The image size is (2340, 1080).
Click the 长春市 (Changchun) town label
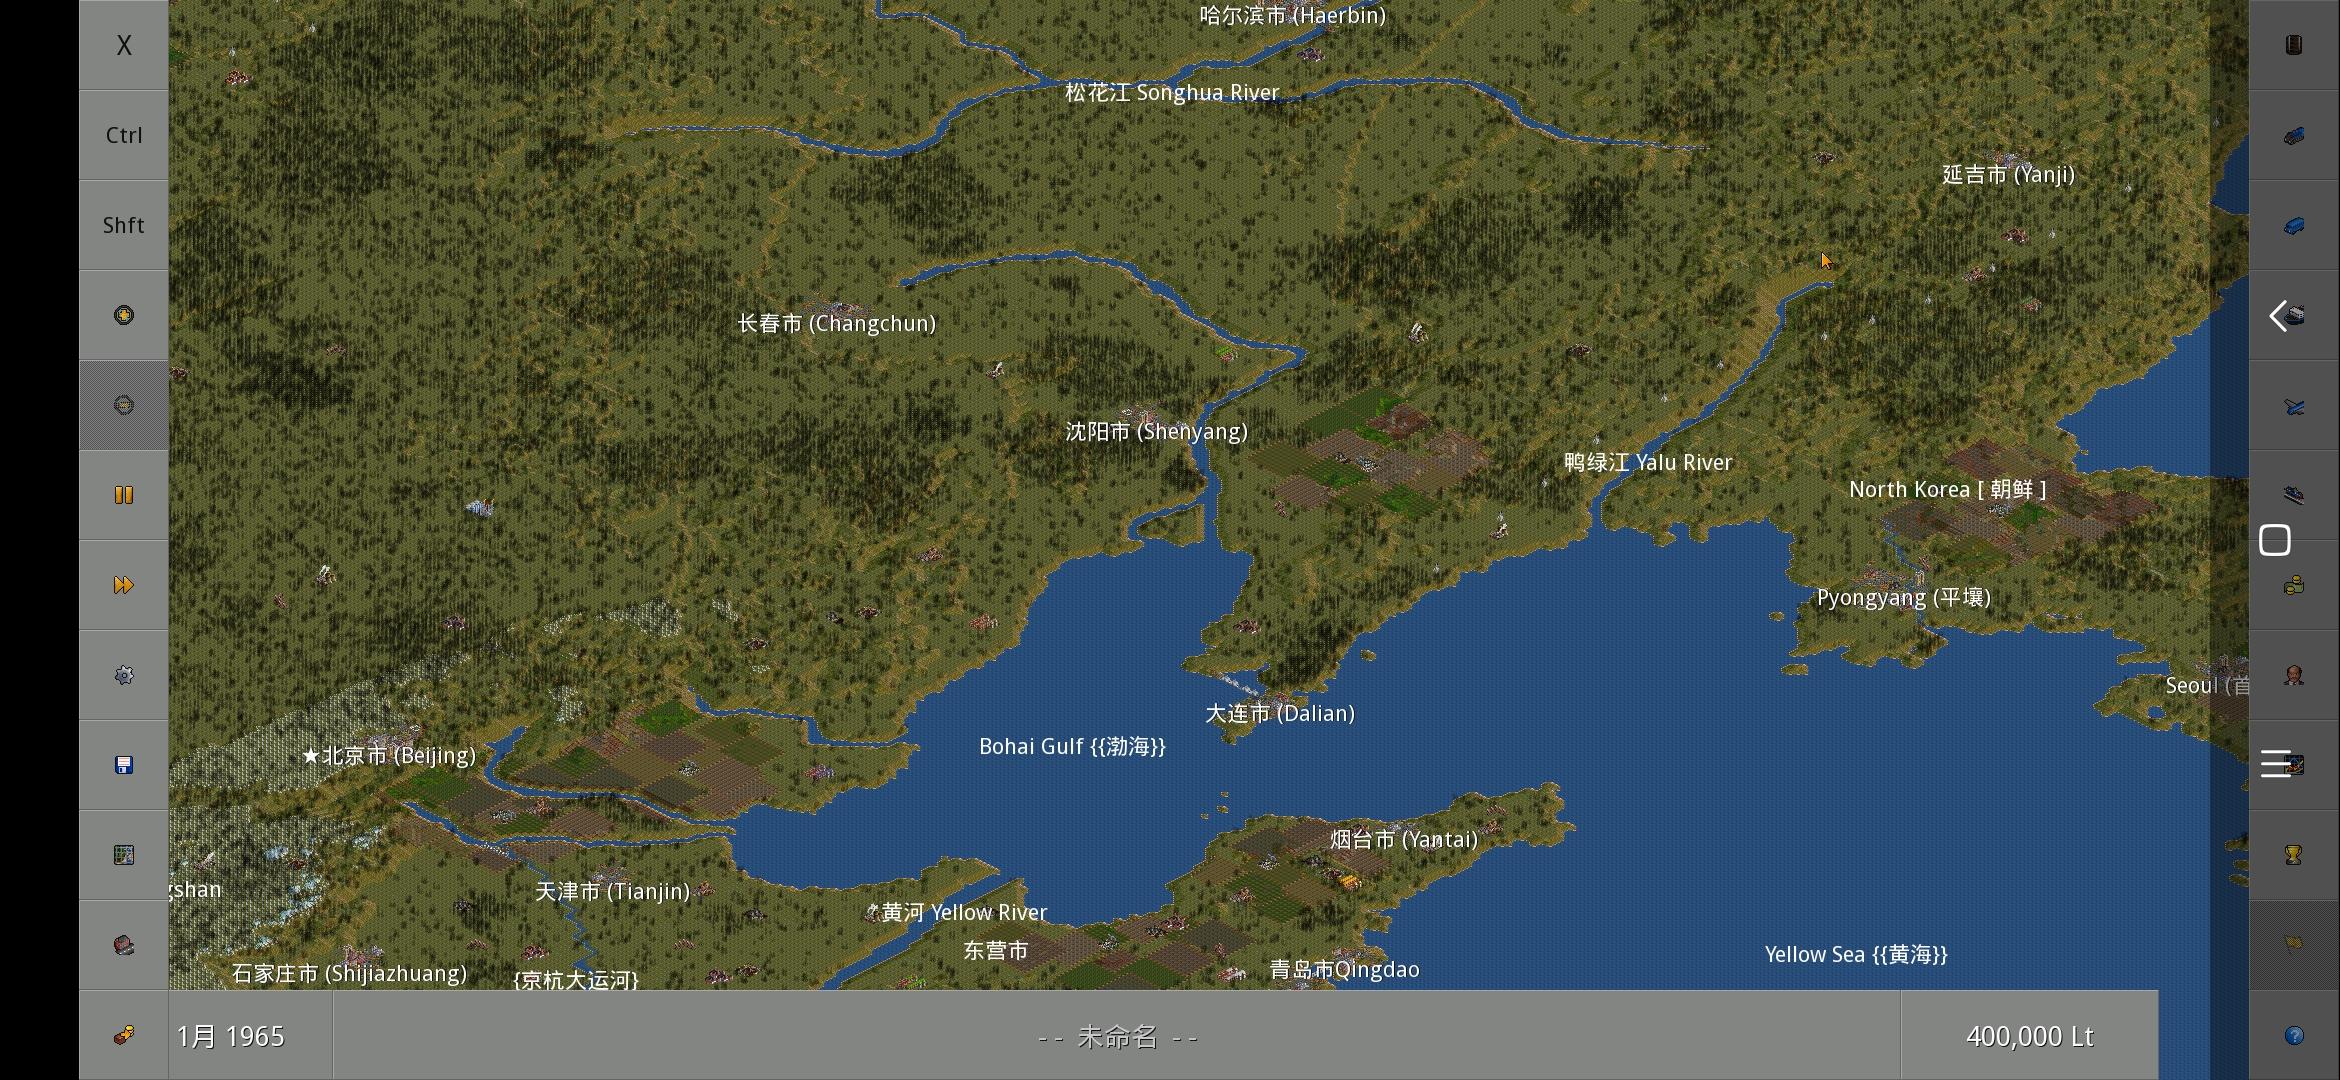click(837, 324)
